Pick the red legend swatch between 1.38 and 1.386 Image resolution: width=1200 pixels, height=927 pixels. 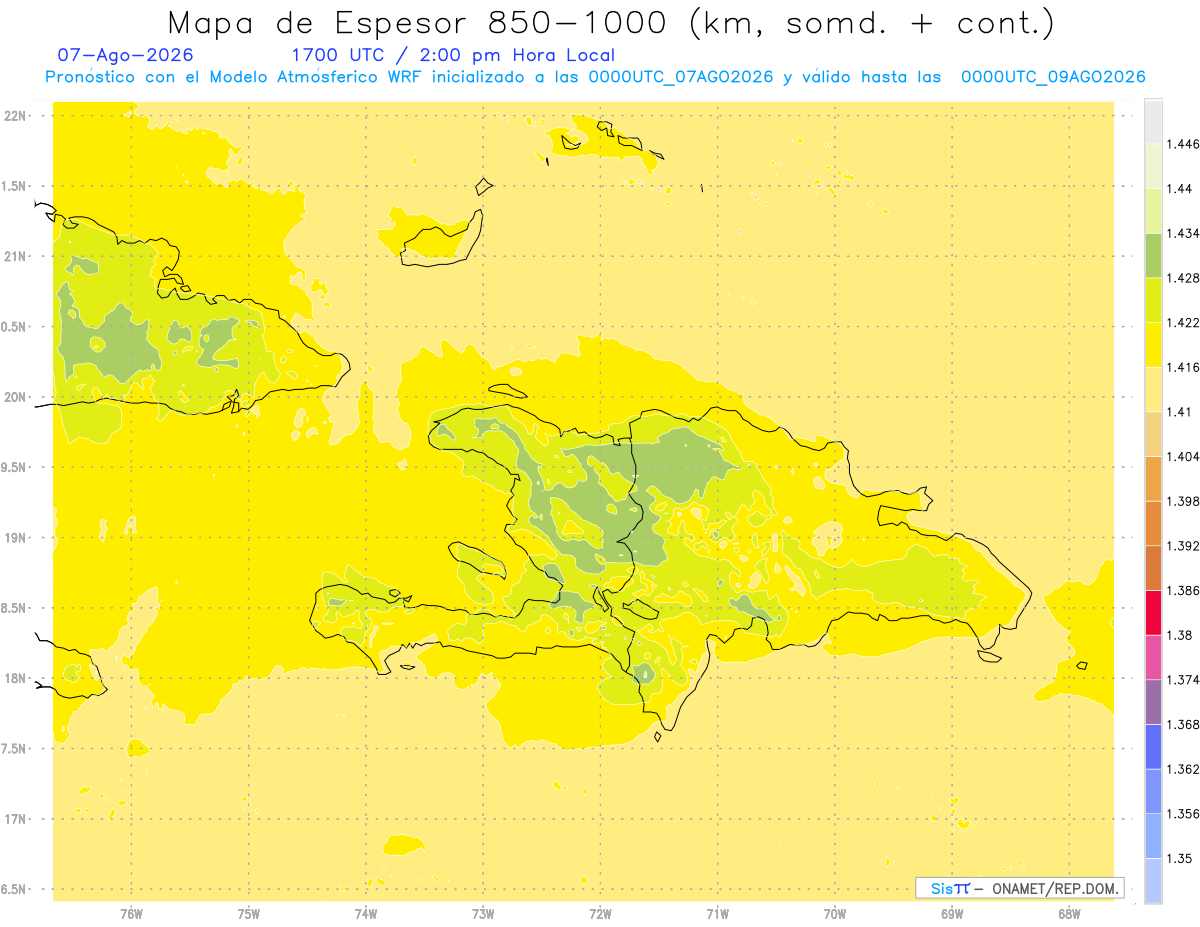[x=1153, y=613]
